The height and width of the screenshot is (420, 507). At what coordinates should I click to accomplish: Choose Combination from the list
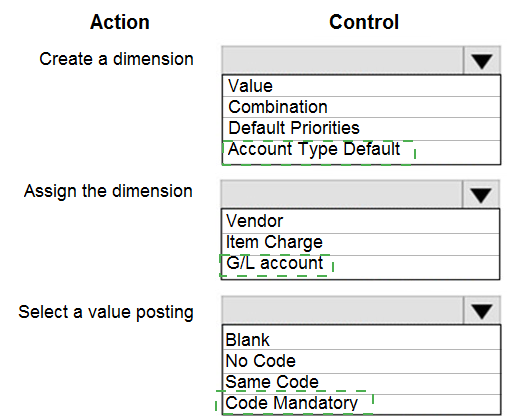pyautogui.click(x=361, y=107)
